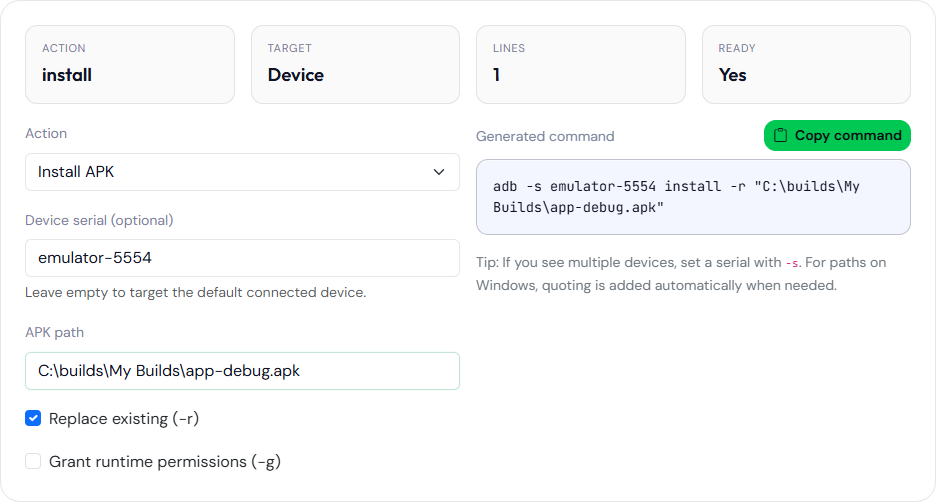Image resolution: width=936 pixels, height=503 pixels.
Task: Click the APK path field label
Action: point(54,332)
